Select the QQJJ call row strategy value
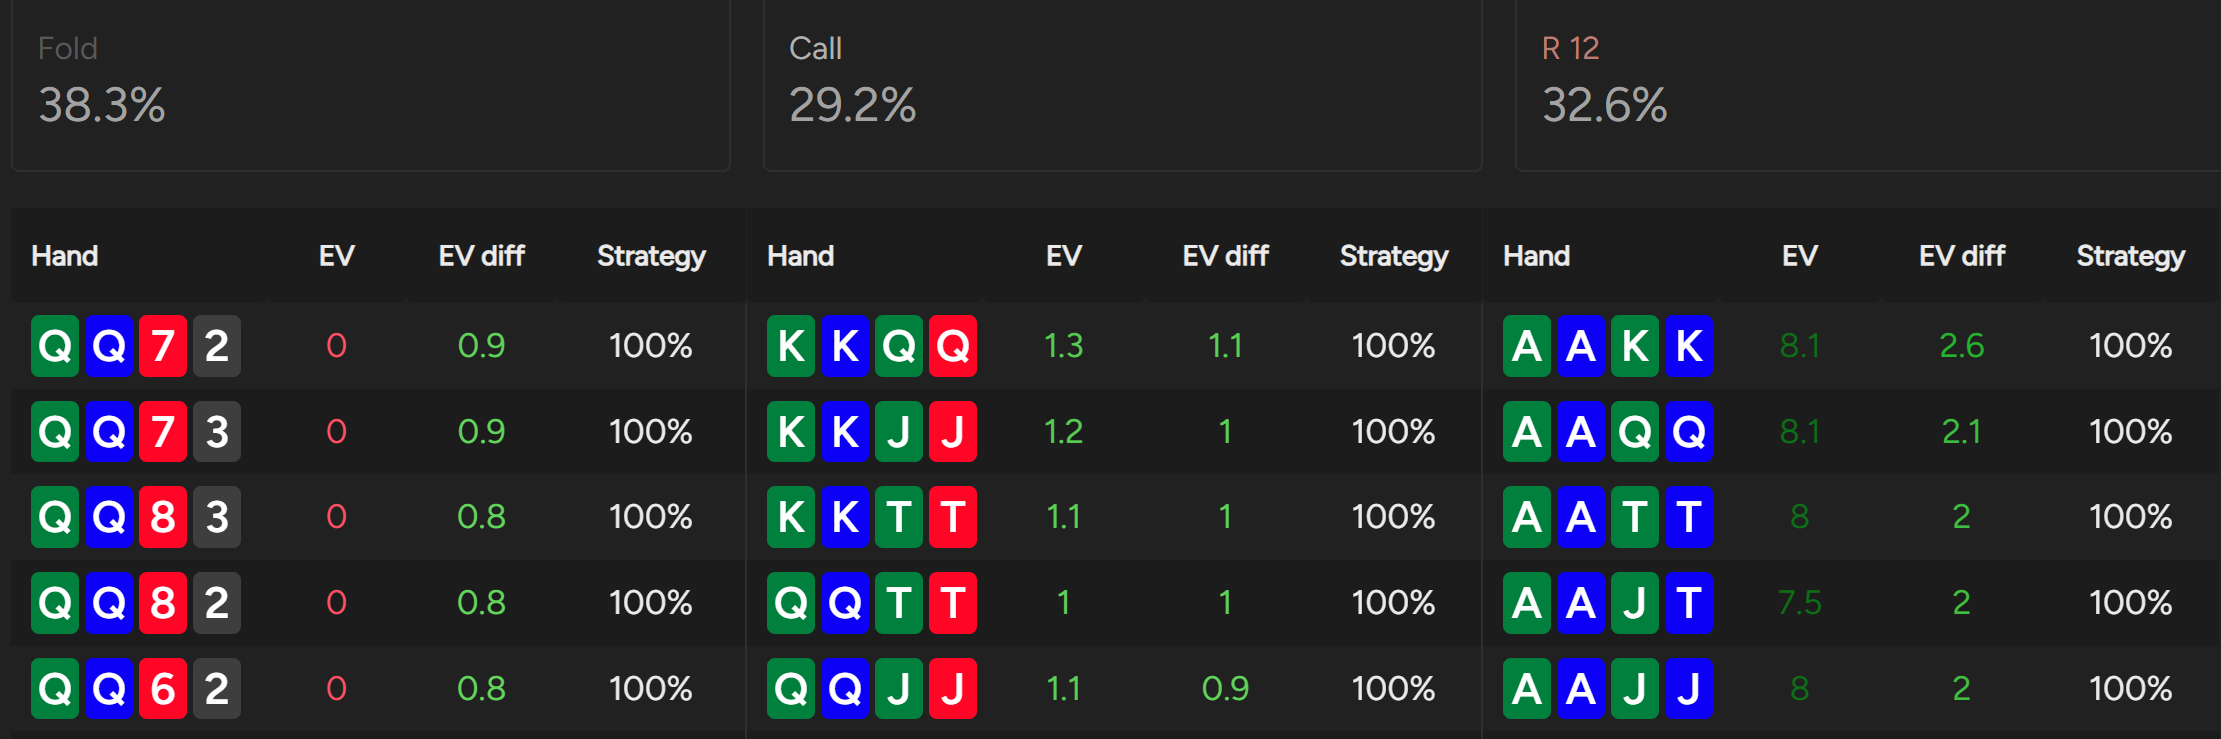This screenshot has width=2221, height=739. (1394, 688)
